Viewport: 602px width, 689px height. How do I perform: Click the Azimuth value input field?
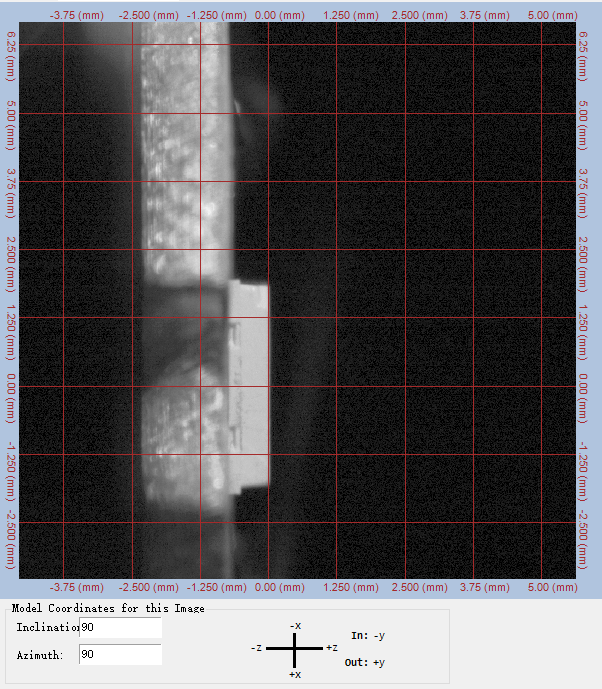click(120, 654)
